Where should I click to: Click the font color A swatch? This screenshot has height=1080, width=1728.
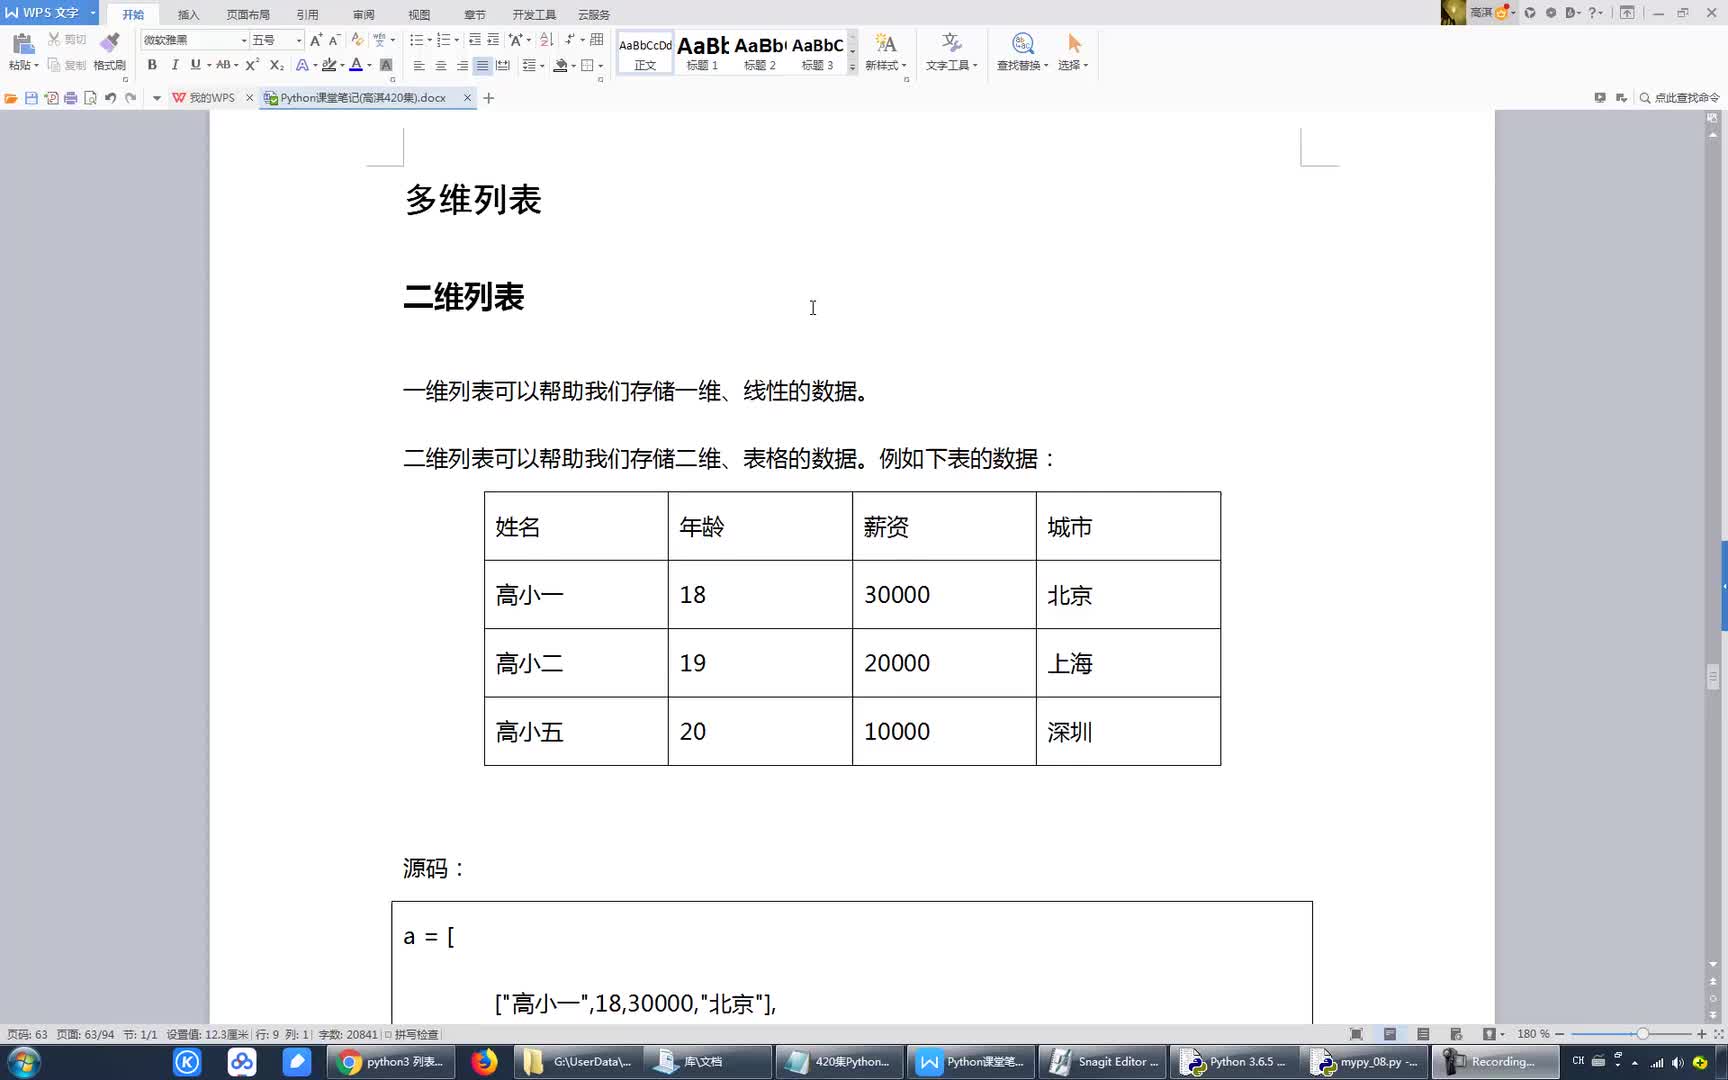(x=356, y=65)
